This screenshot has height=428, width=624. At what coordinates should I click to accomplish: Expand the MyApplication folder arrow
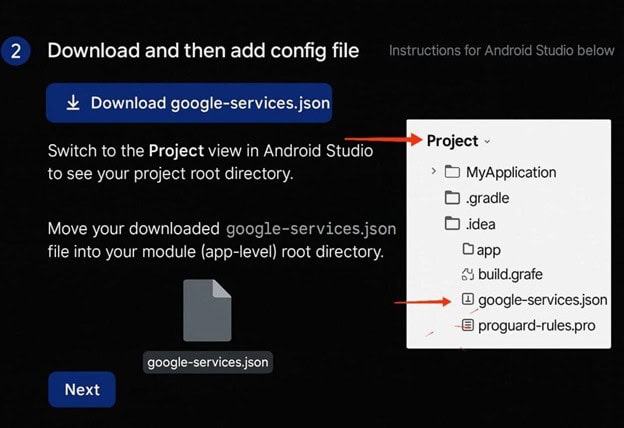(433, 172)
